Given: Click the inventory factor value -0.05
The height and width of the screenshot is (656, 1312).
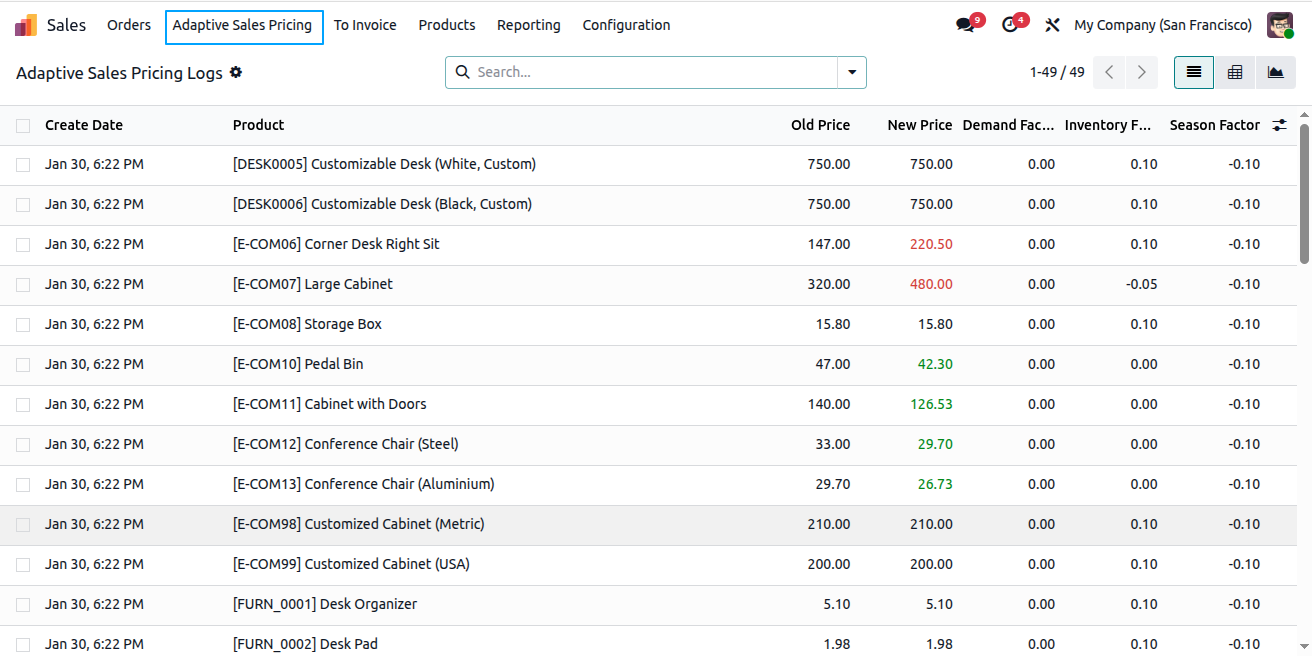Looking at the screenshot, I should 1142,285.
